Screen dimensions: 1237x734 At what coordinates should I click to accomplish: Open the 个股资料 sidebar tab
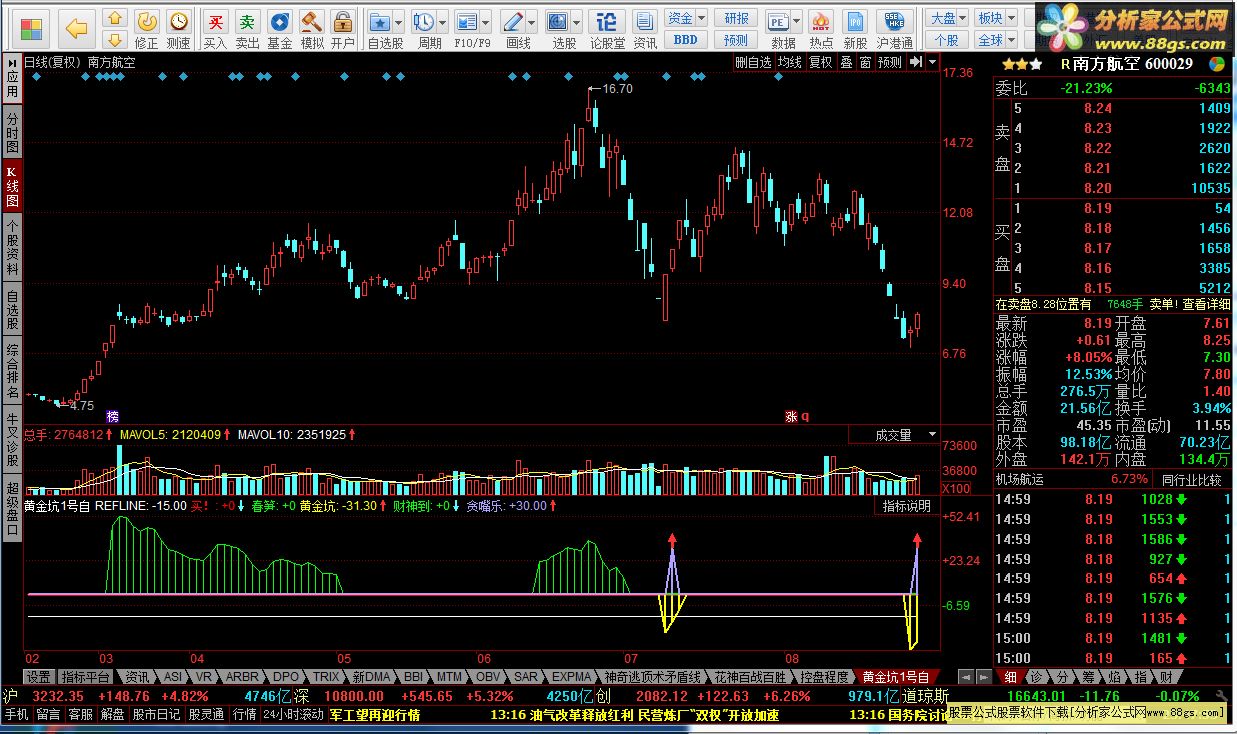(12, 248)
